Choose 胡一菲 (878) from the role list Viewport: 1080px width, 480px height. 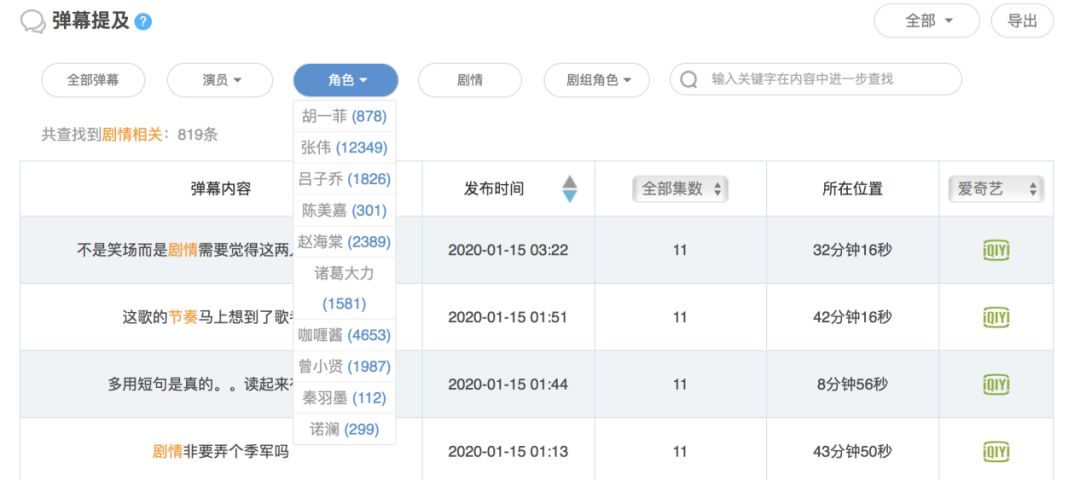[x=344, y=116]
